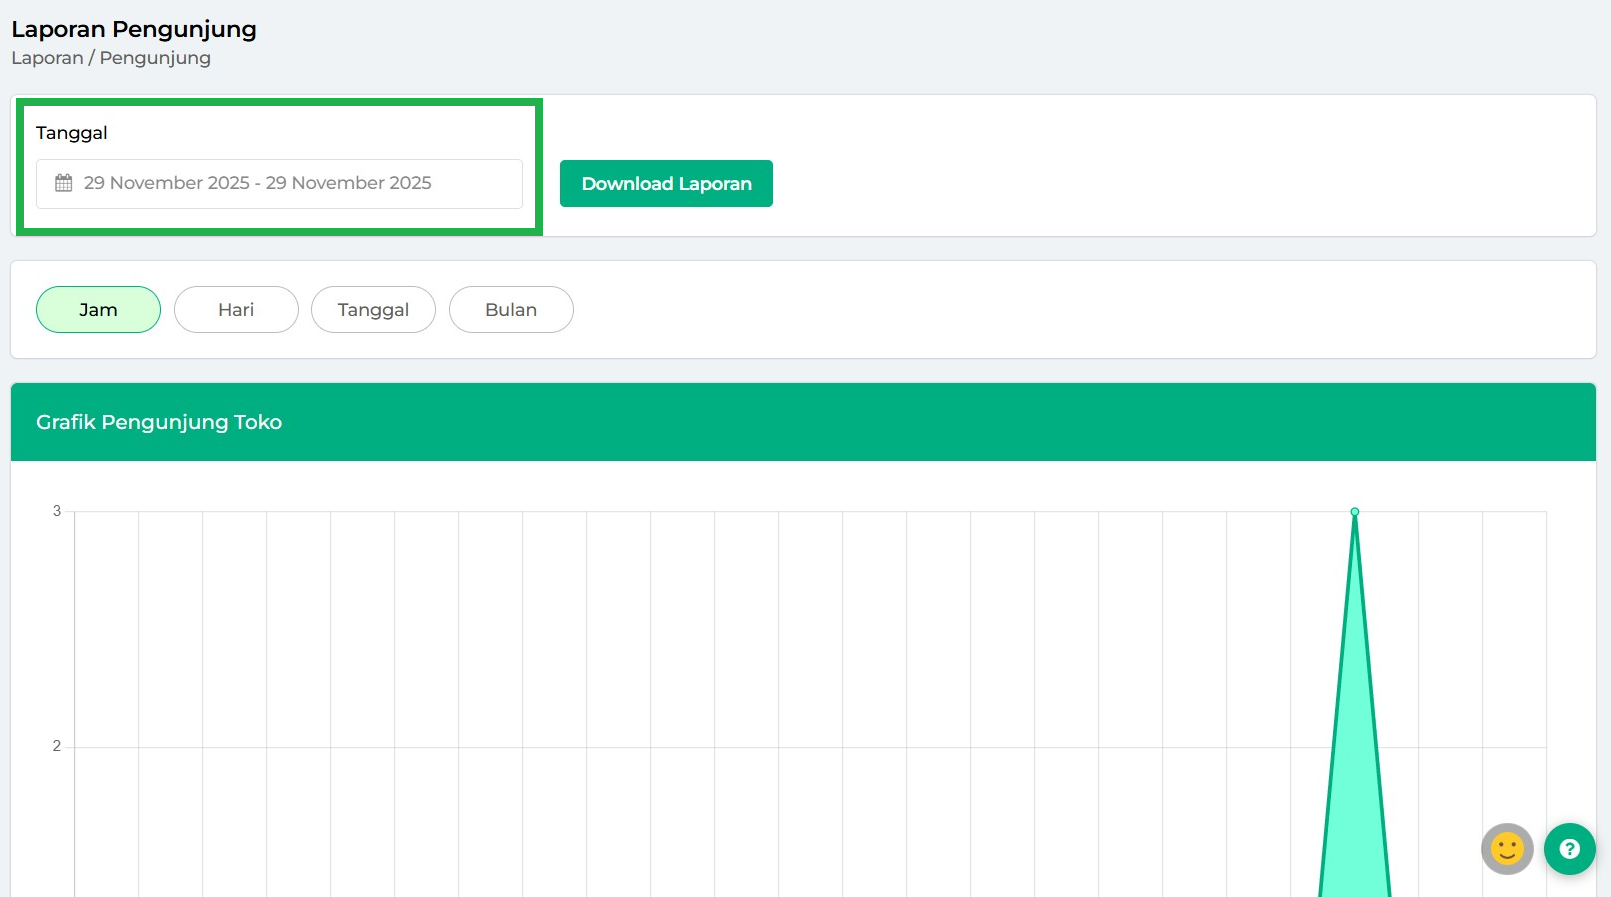
Task: Click the y-axis label 2
Action: coord(57,746)
